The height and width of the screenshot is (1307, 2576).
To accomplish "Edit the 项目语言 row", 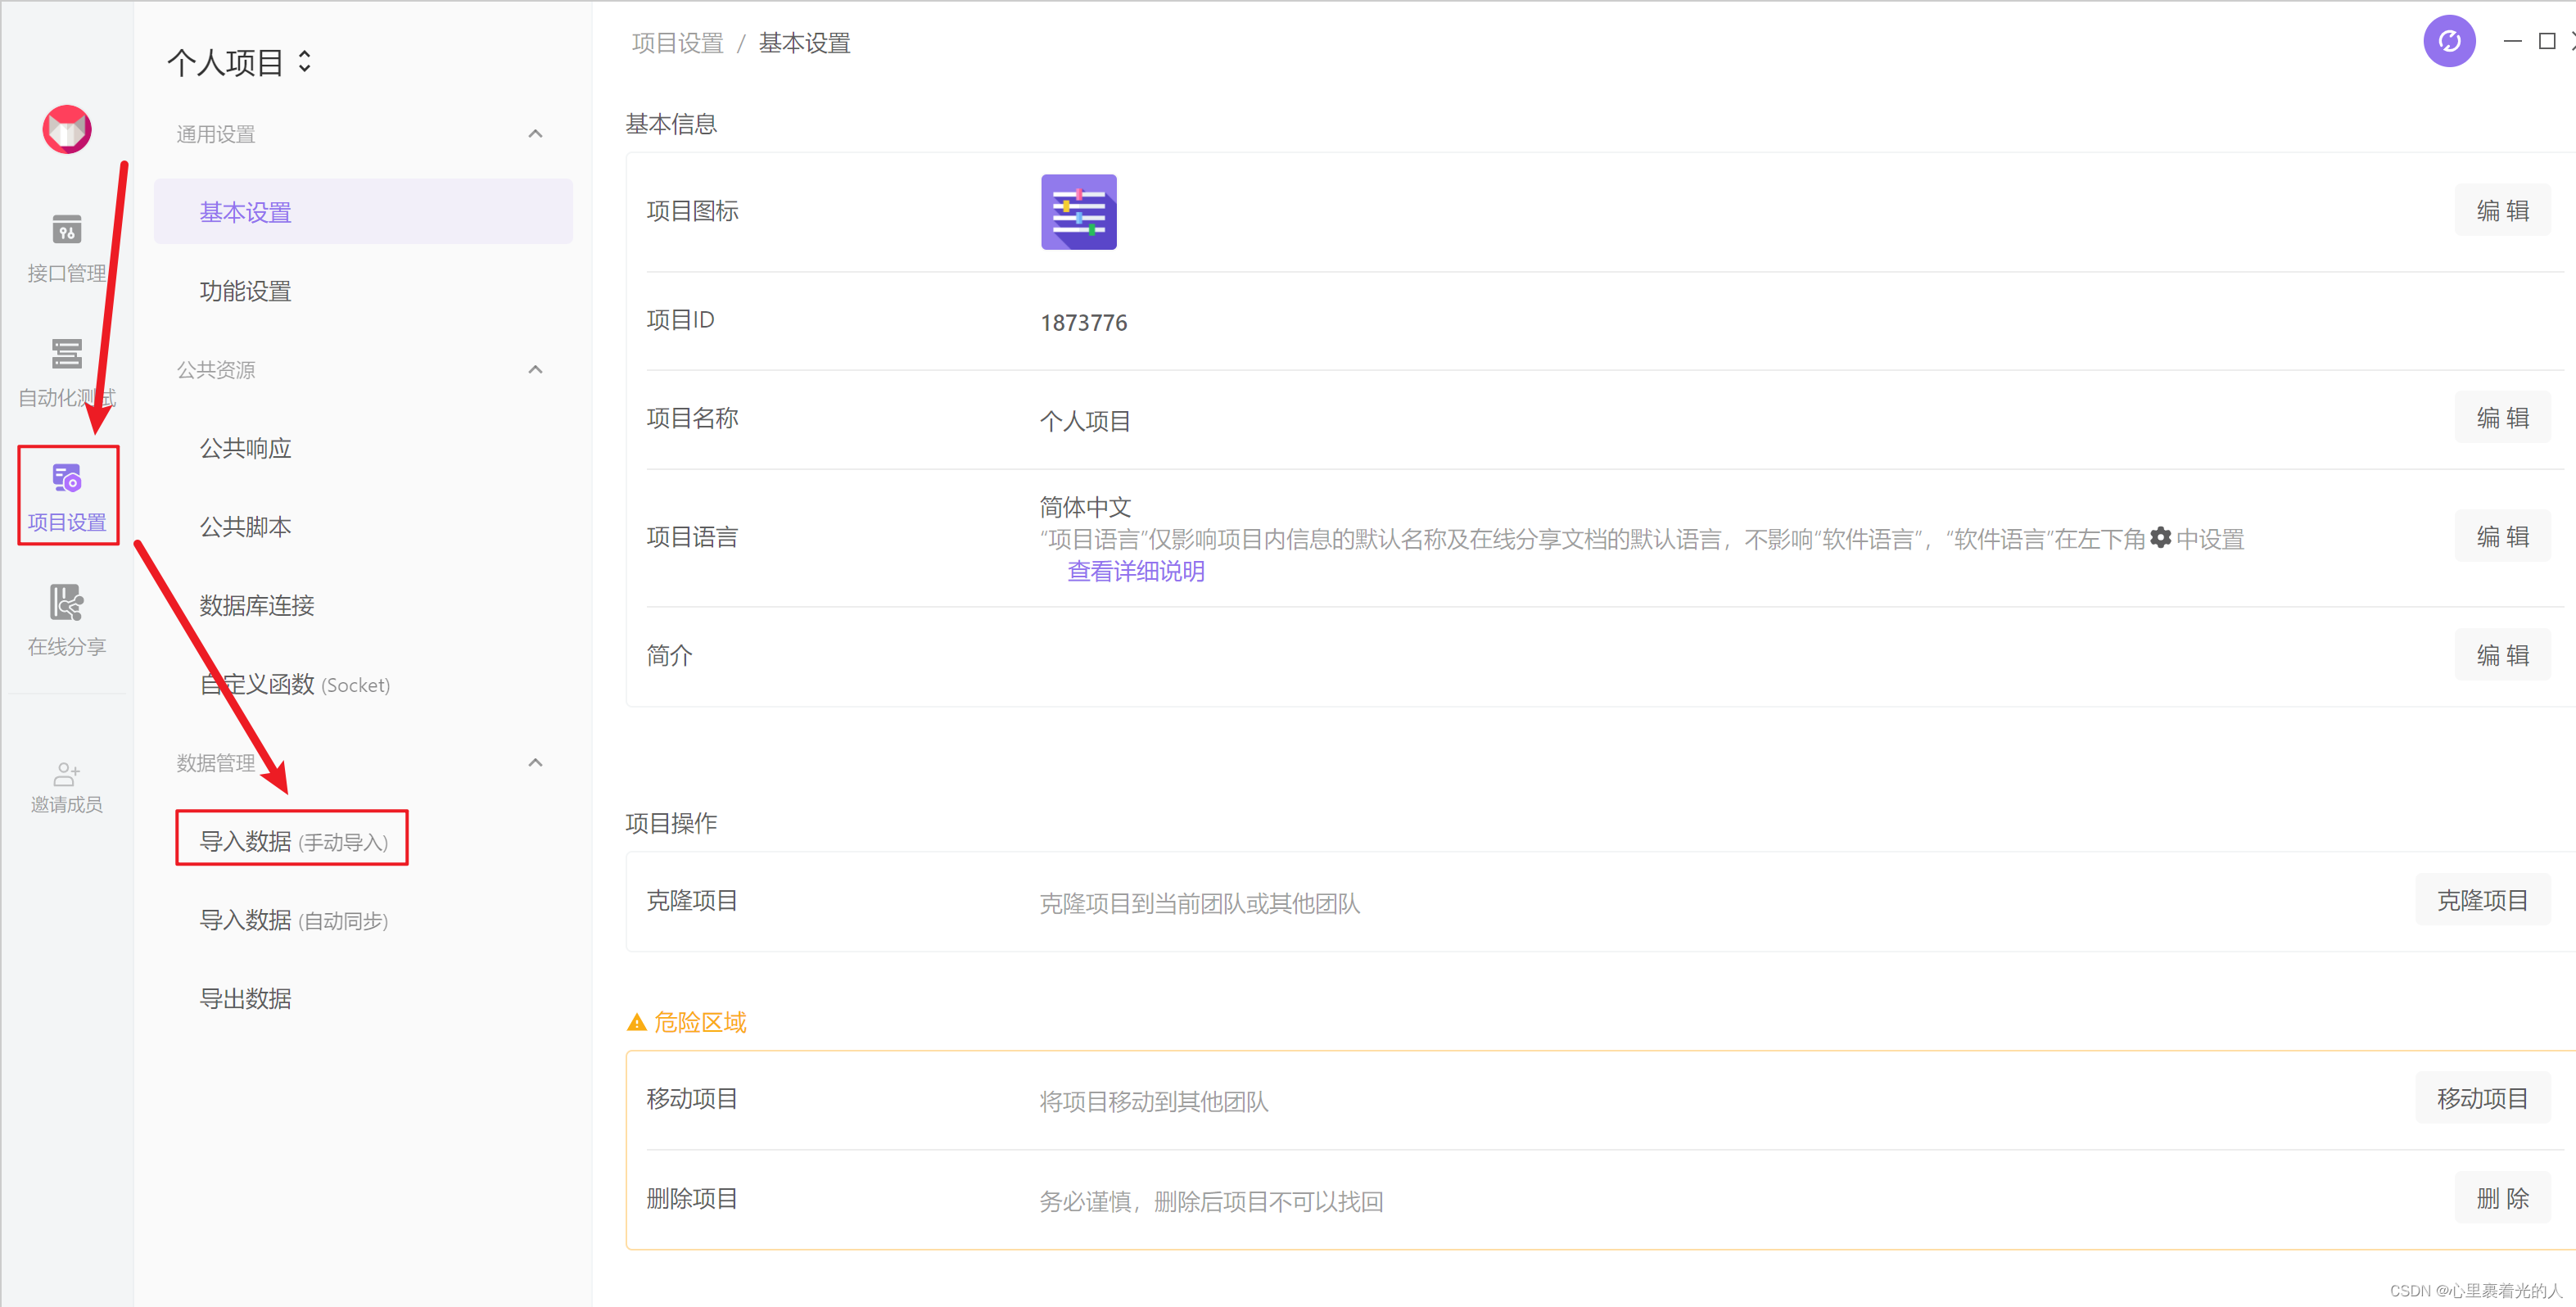I will (x=2502, y=537).
